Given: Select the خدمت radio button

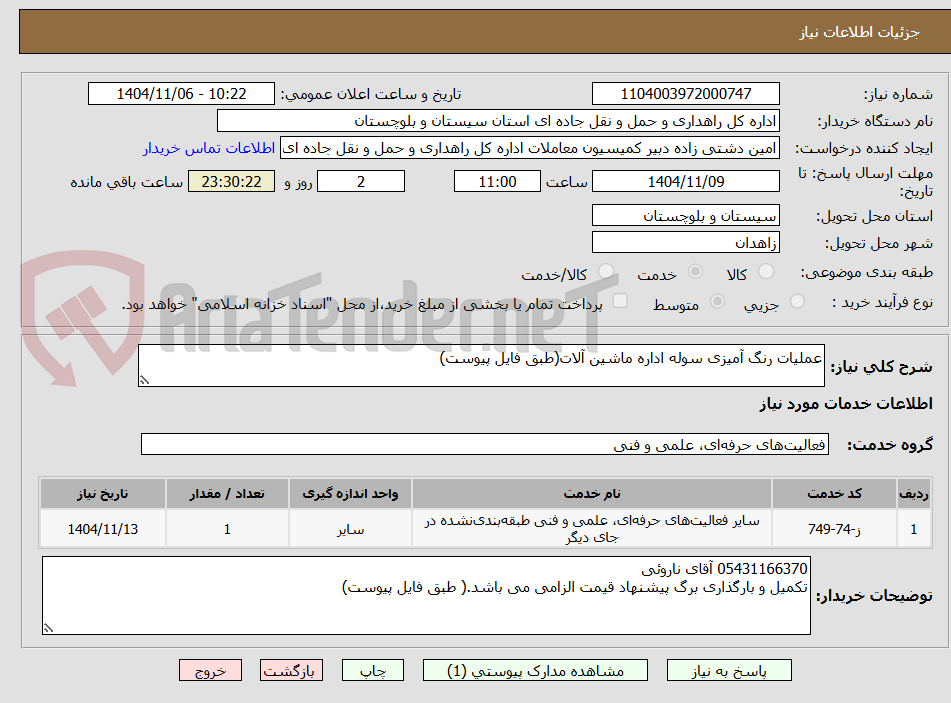Looking at the screenshot, I should tap(695, 271).
